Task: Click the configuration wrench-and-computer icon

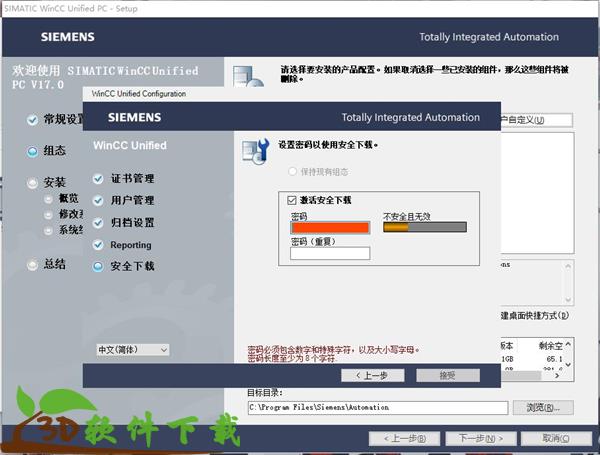Action: (x=256, y=152)
